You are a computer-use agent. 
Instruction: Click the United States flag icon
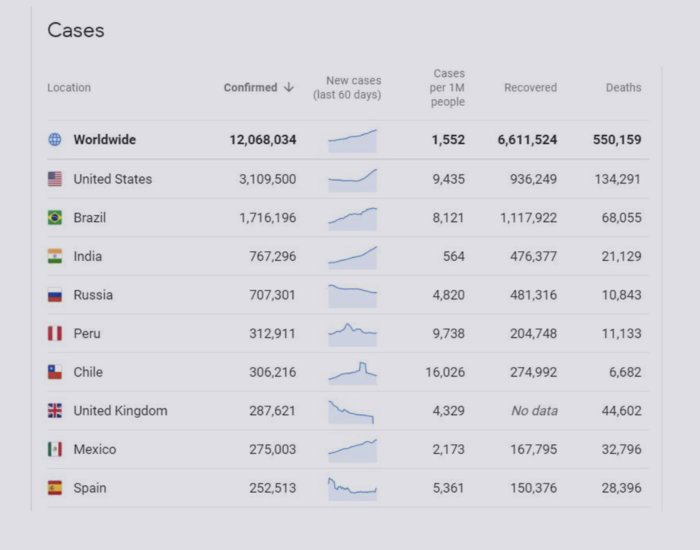click(55, 179)
